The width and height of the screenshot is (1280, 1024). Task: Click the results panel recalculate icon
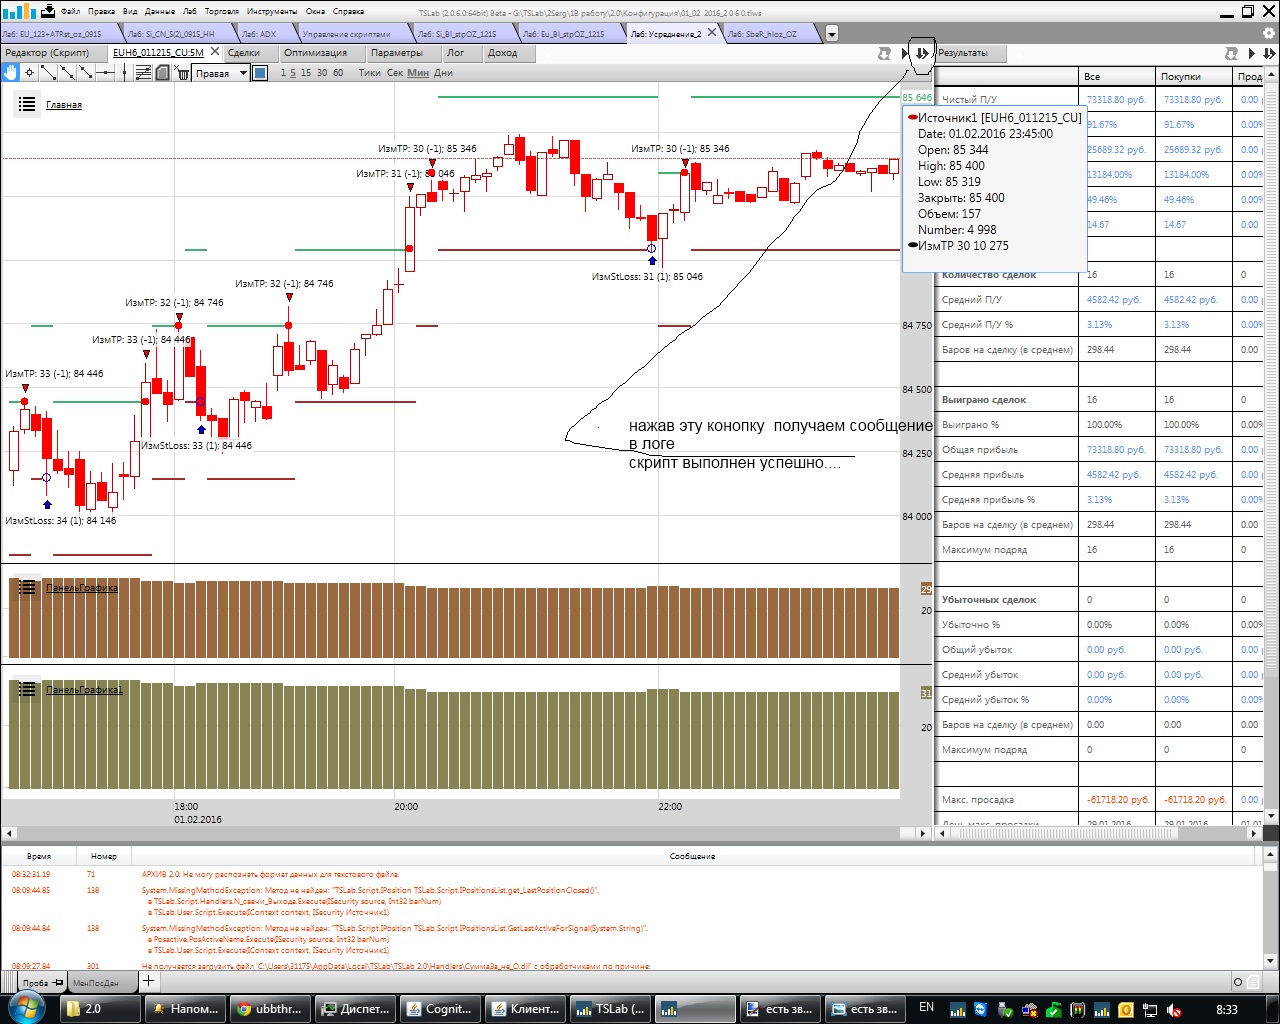click(1231, 53)
